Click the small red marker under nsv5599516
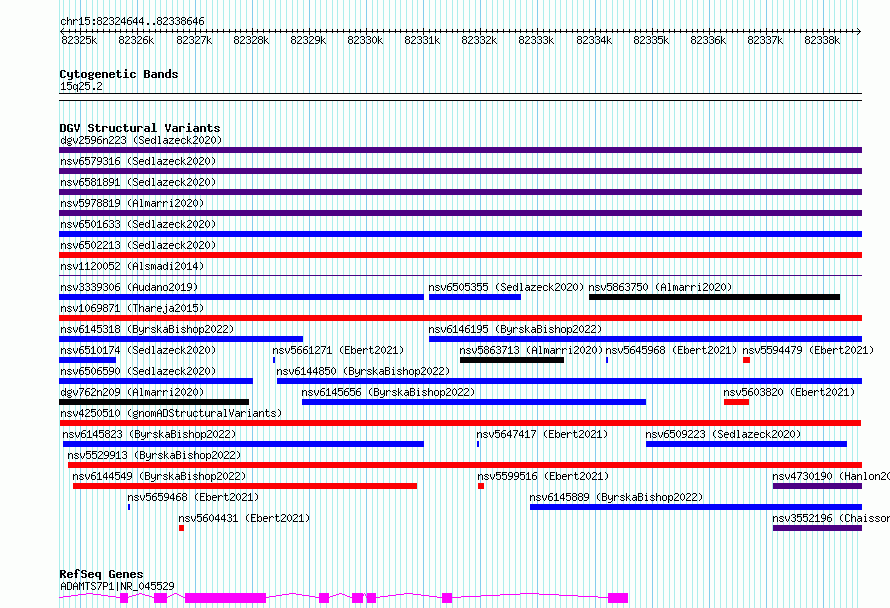The image size is (890, 608). [481, 486]
